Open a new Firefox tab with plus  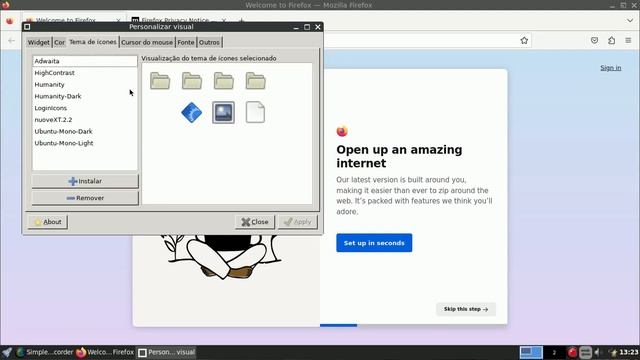[x=241, y=20]
